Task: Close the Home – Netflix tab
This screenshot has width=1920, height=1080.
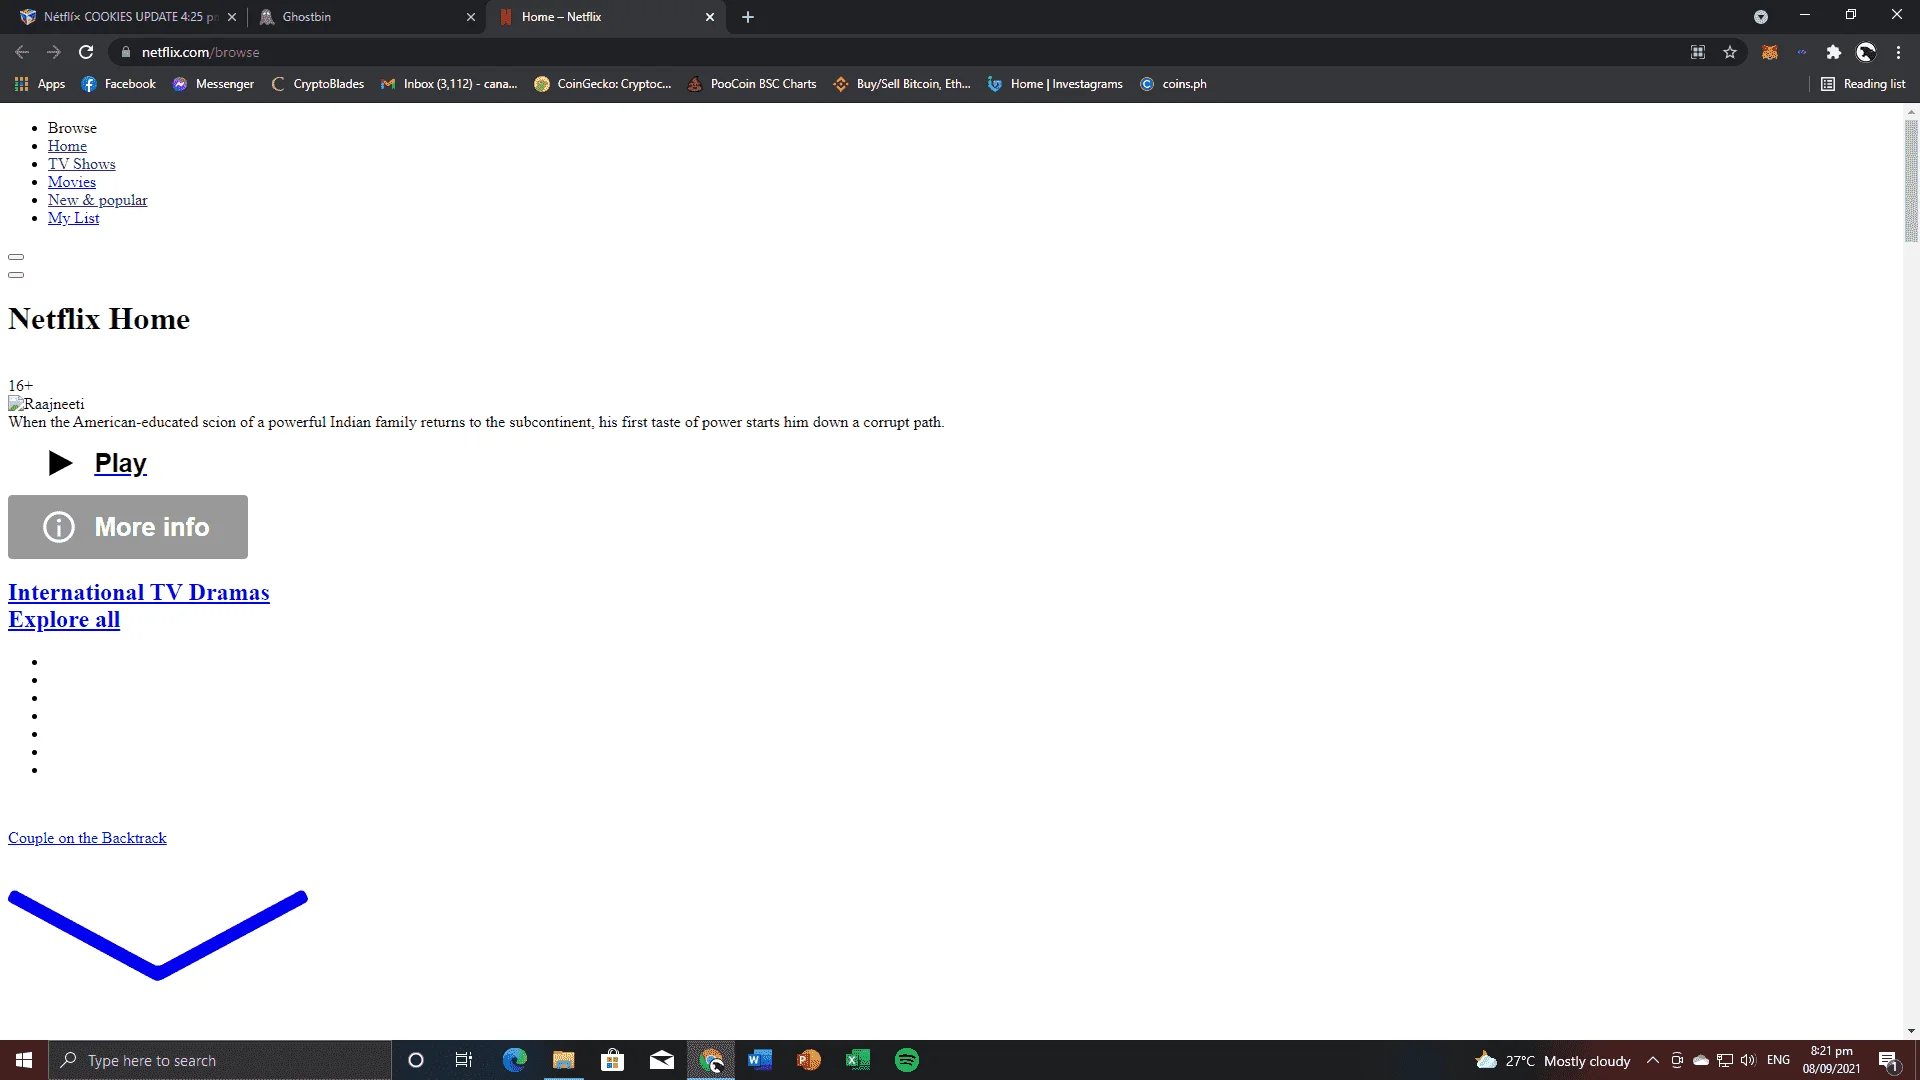Action: 710,17
